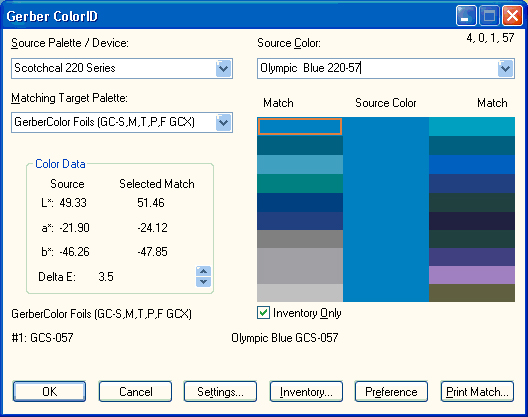Click the source L* value 49.33
The height and width of the screenshot is (417, 528).
pos(73,203)
